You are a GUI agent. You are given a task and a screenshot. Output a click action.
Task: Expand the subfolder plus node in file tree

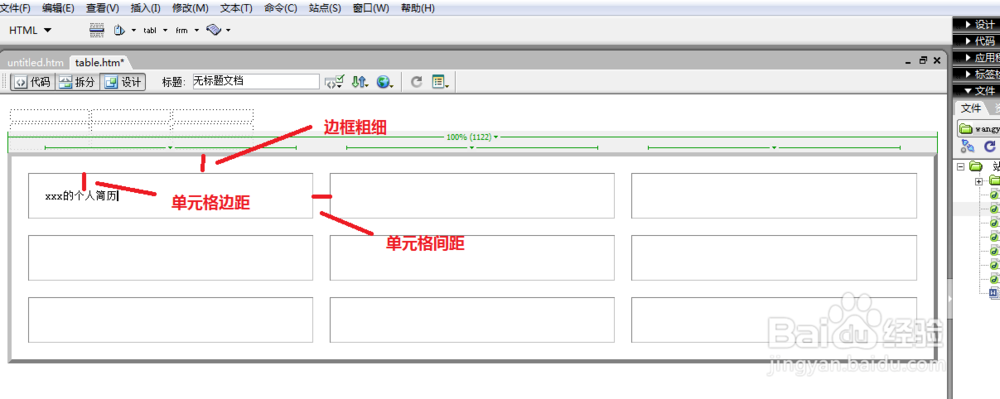tap(978, 182)
